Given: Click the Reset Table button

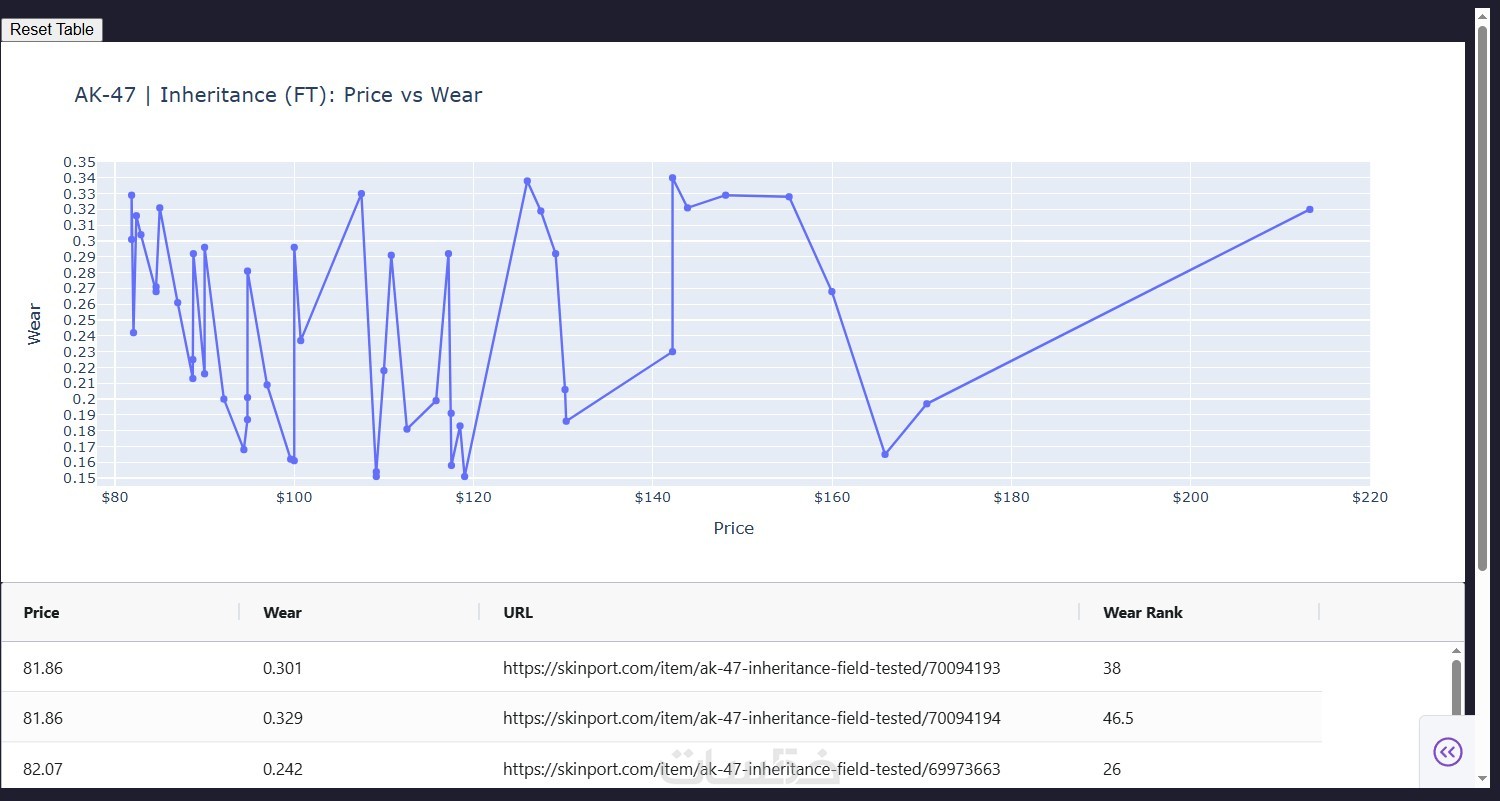Looking at the screenshot, I should point(52,29).
